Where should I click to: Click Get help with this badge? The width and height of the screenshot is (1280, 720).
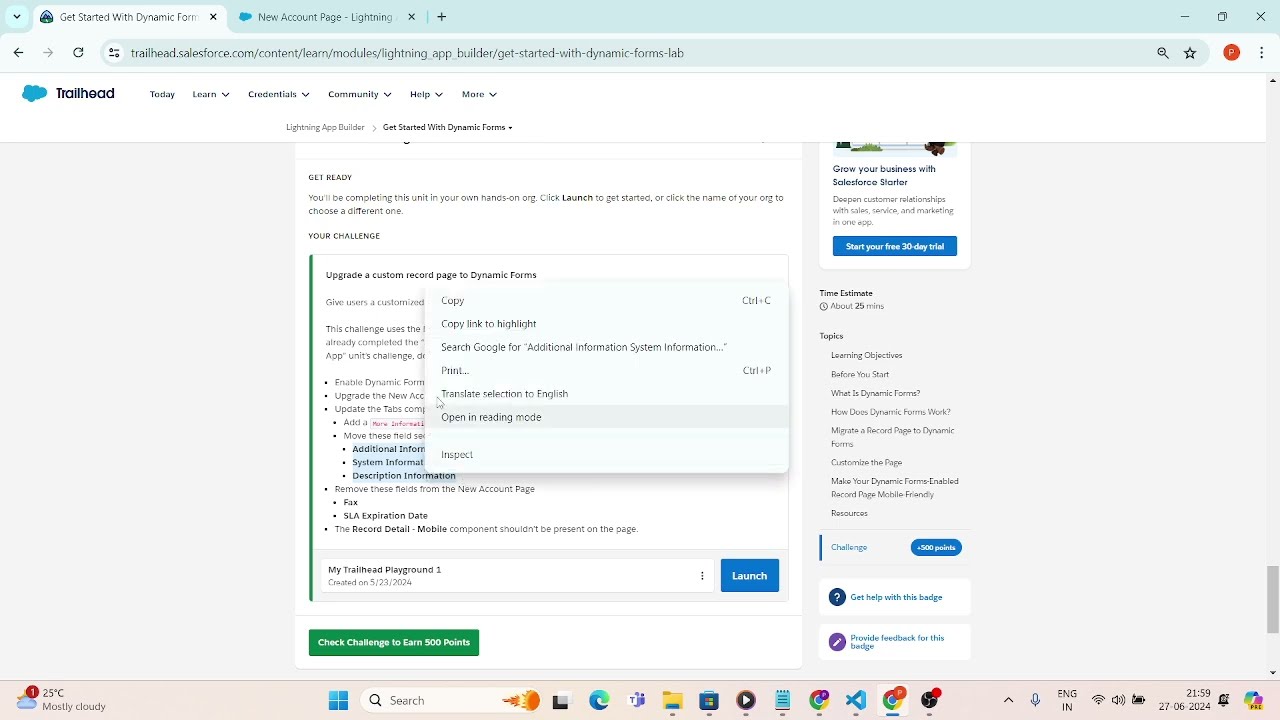pyautogui.click(x=896, y=597)
